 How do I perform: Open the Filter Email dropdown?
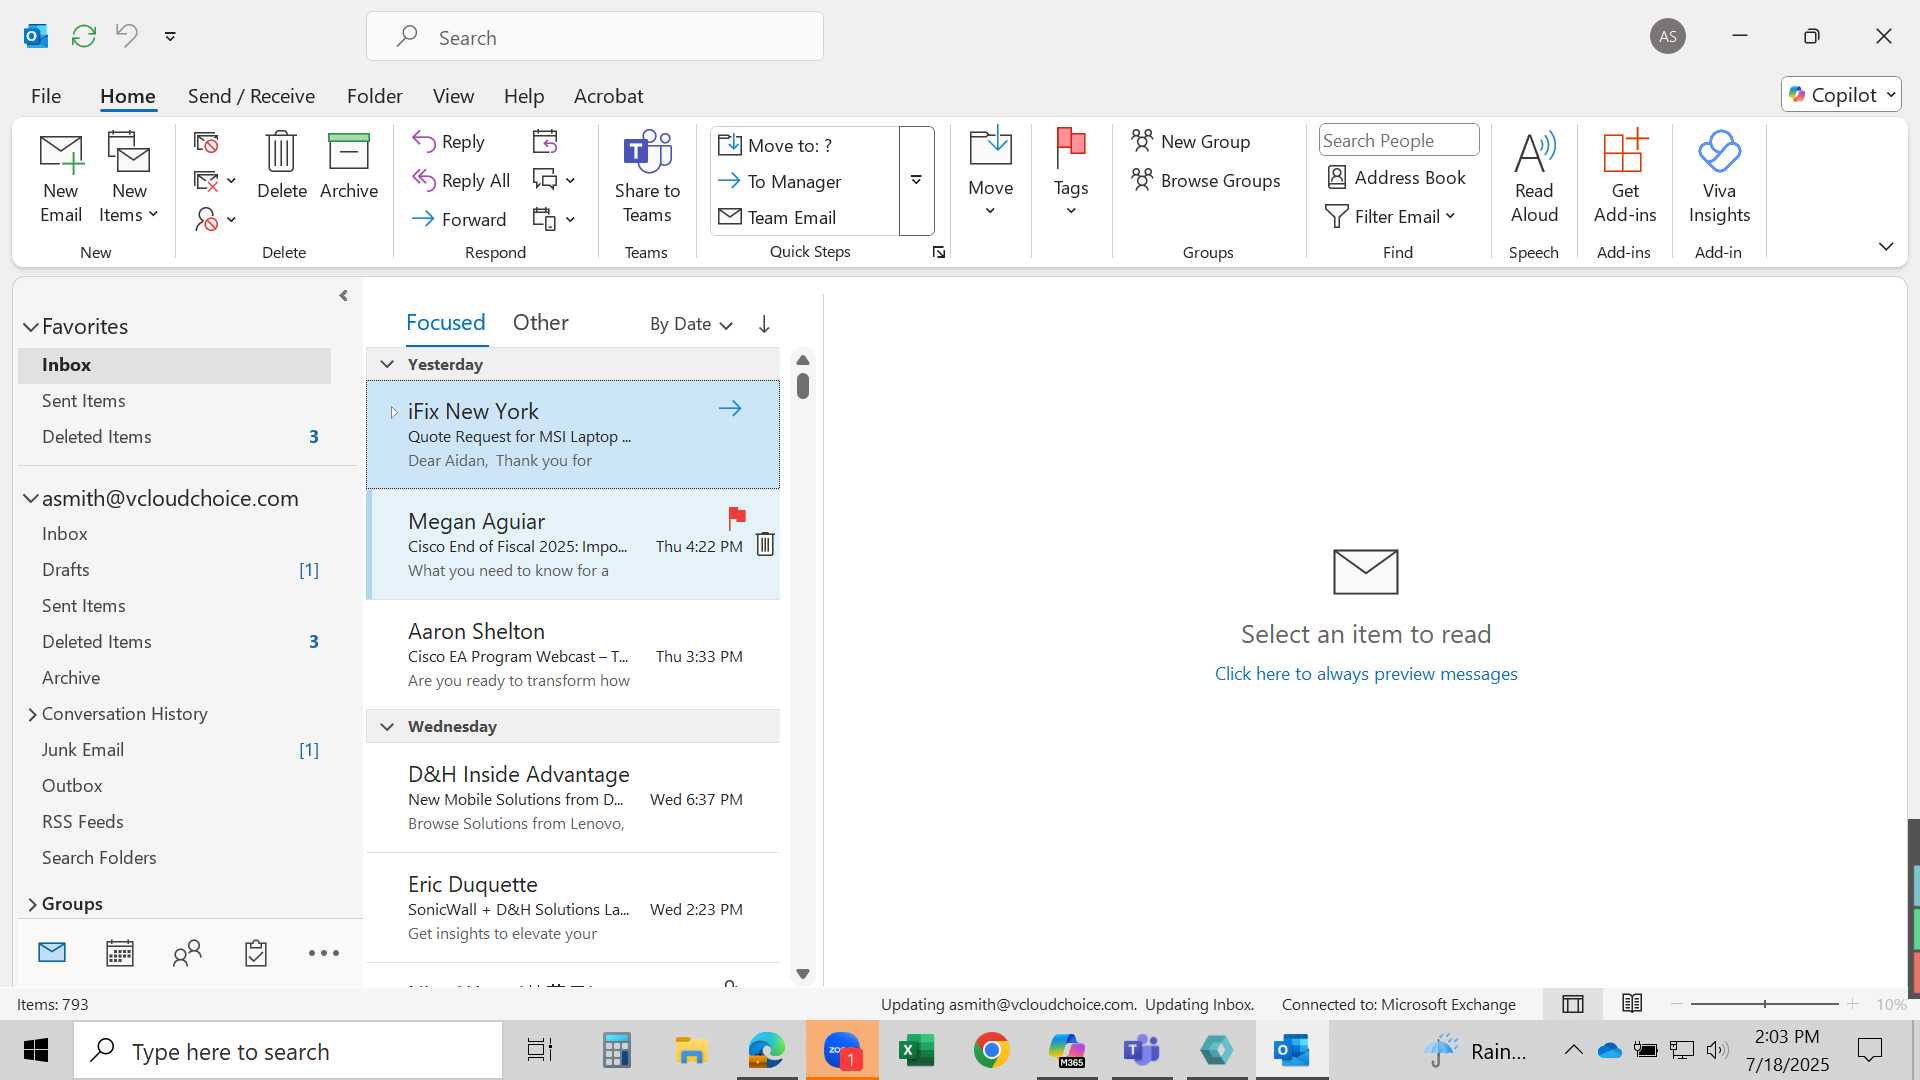[x=1390, y=216]
